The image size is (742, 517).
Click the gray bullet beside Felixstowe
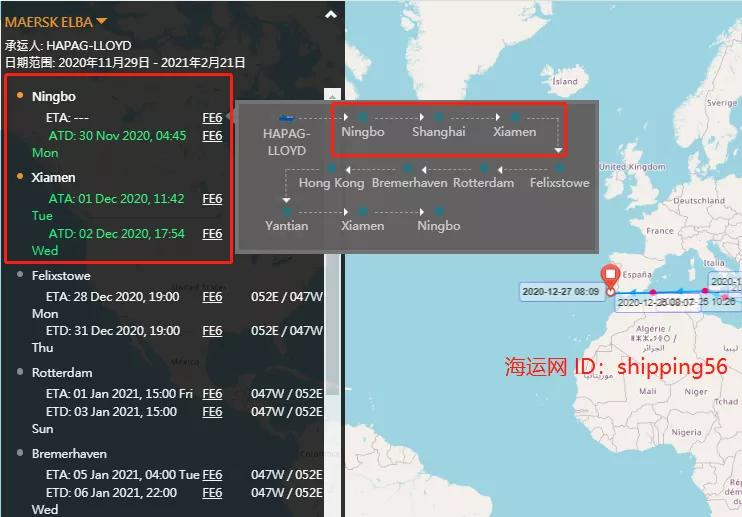(x=20, y=274)
